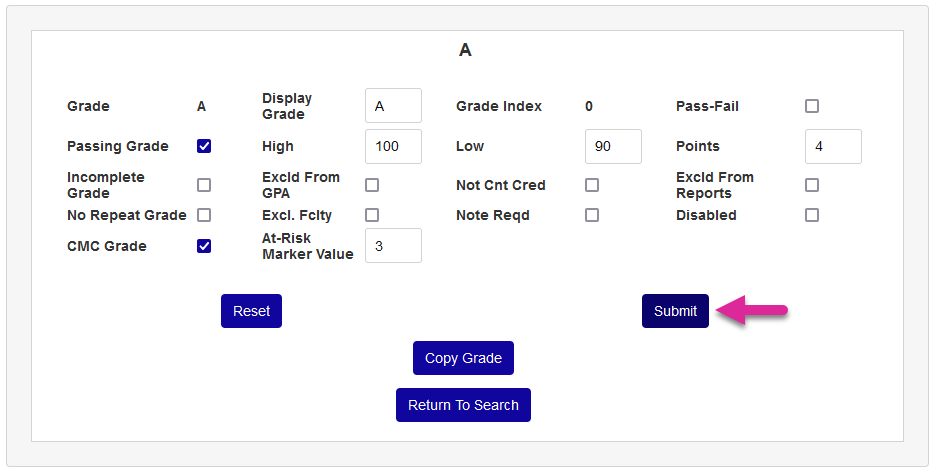936x472 pixels.
Task: Click the Display Grade text field
Action: coord(393,106)
